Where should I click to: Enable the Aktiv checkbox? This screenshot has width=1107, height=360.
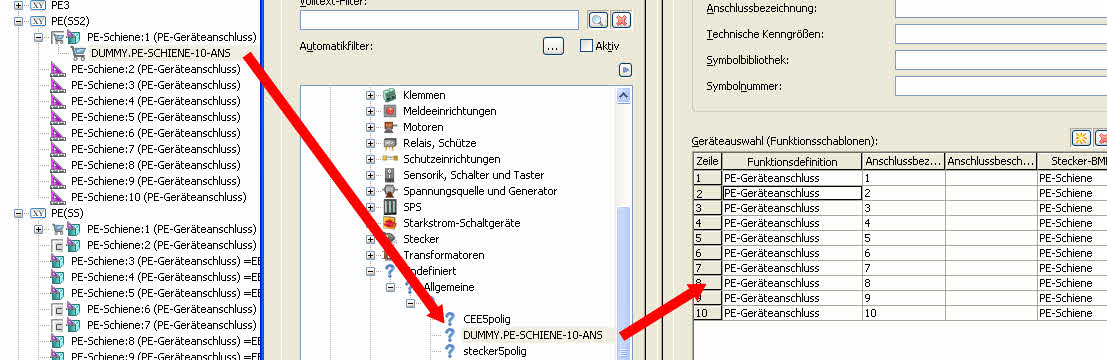(x=586, y=46)
